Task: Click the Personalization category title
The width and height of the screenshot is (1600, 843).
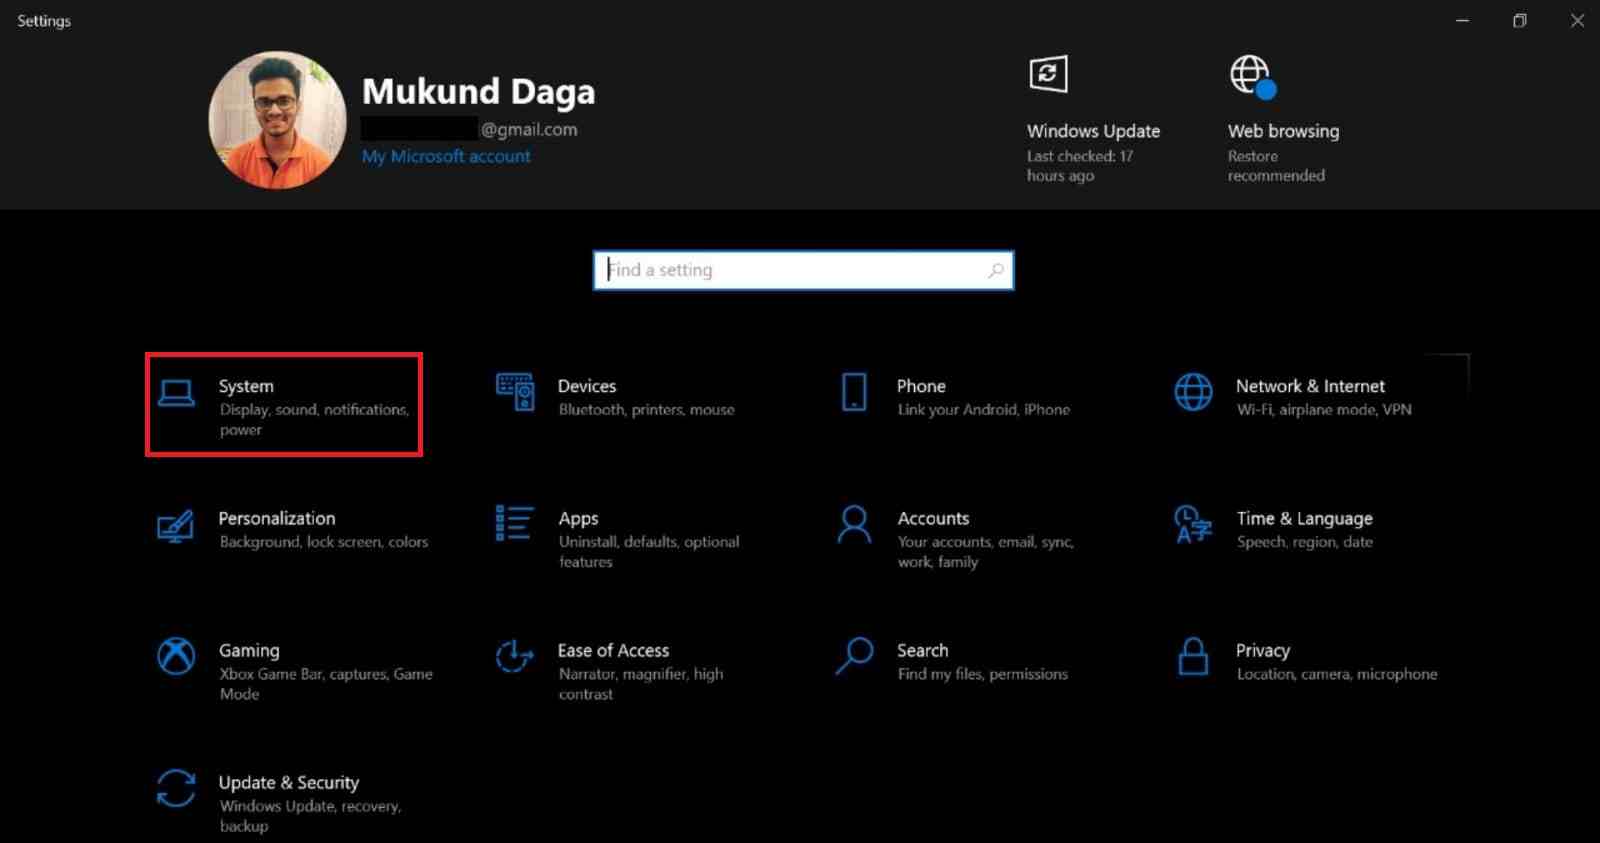Action: (277, 518)
